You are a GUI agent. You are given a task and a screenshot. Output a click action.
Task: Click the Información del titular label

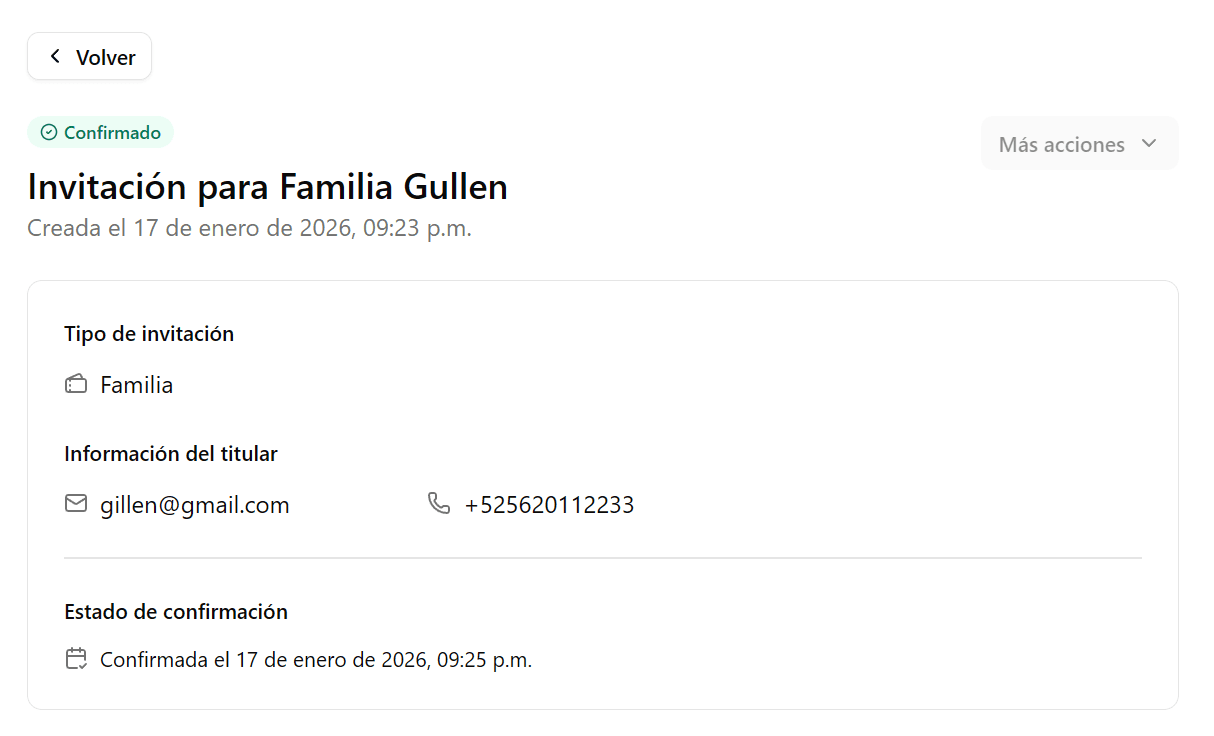pos(171,454)
